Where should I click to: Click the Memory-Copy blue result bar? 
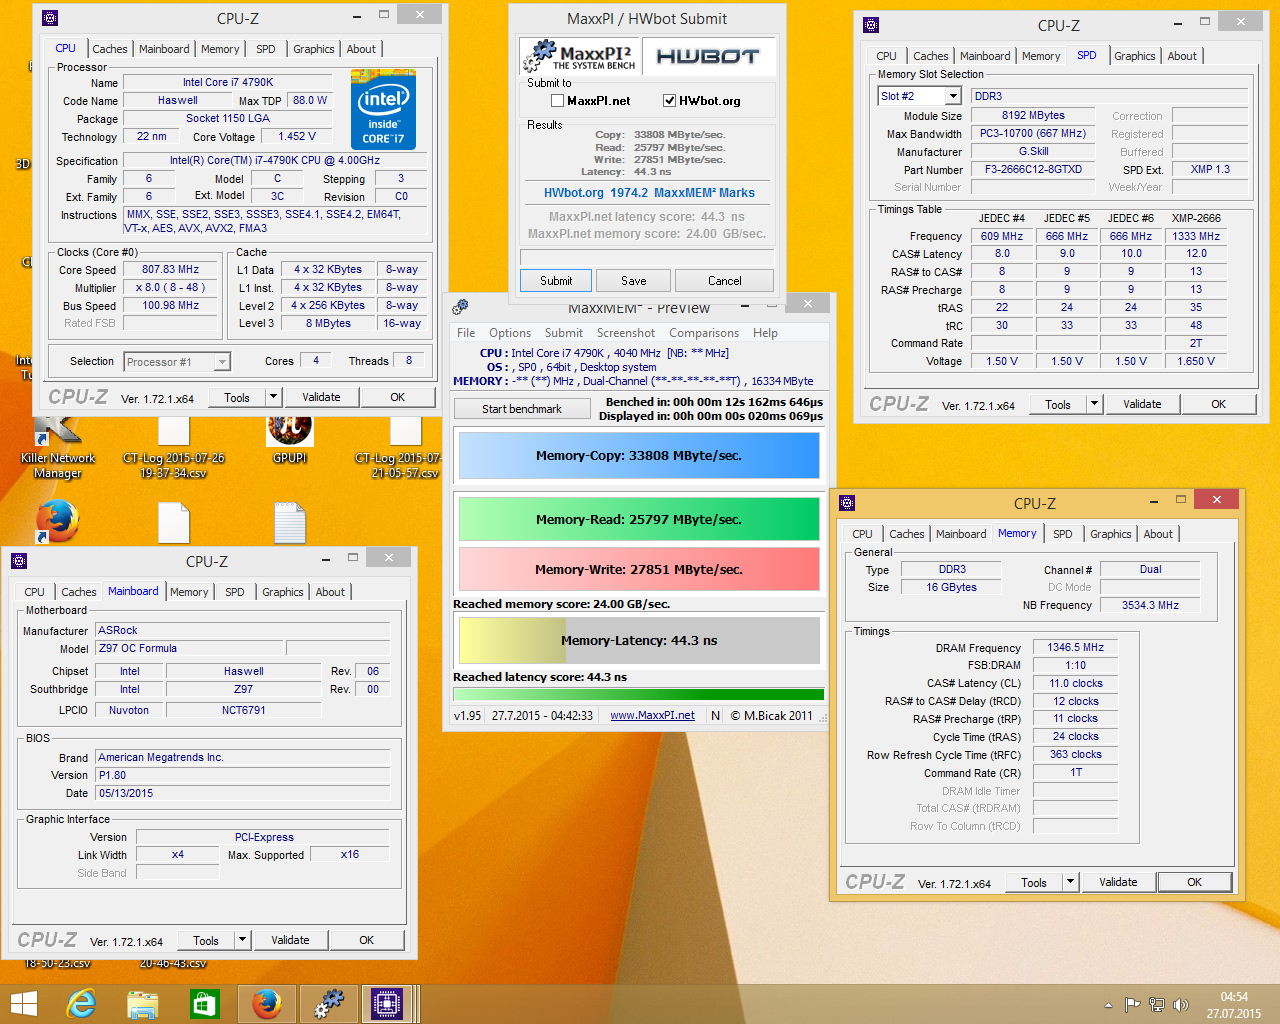point(639,456)
